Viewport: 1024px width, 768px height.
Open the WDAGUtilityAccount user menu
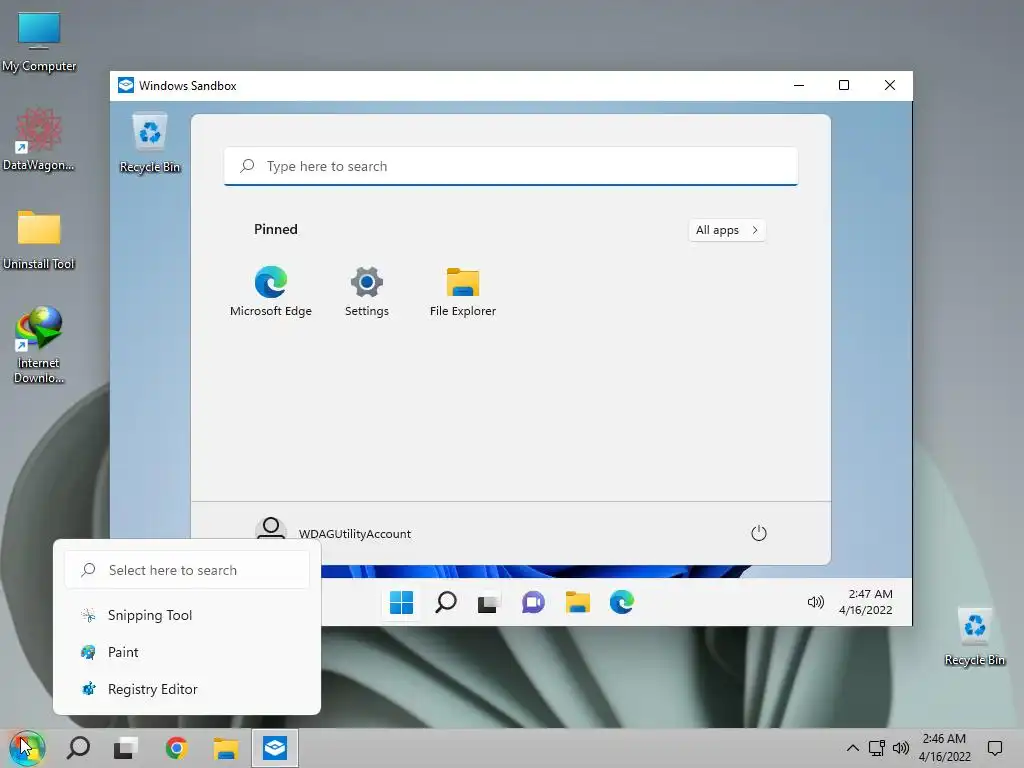[333, 533]
